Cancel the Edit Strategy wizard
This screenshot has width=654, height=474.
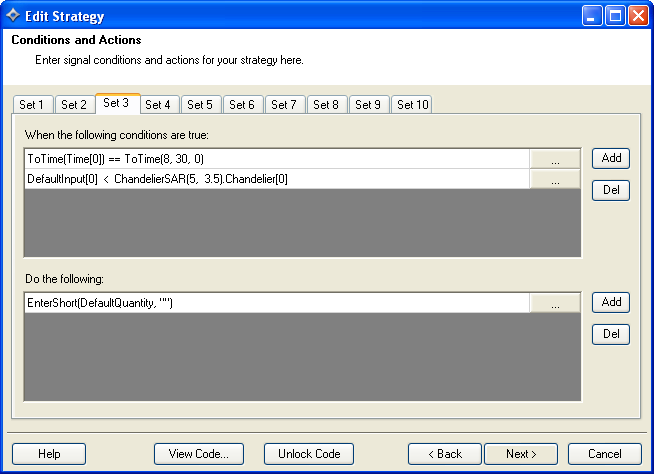click(x=605, y=454)
